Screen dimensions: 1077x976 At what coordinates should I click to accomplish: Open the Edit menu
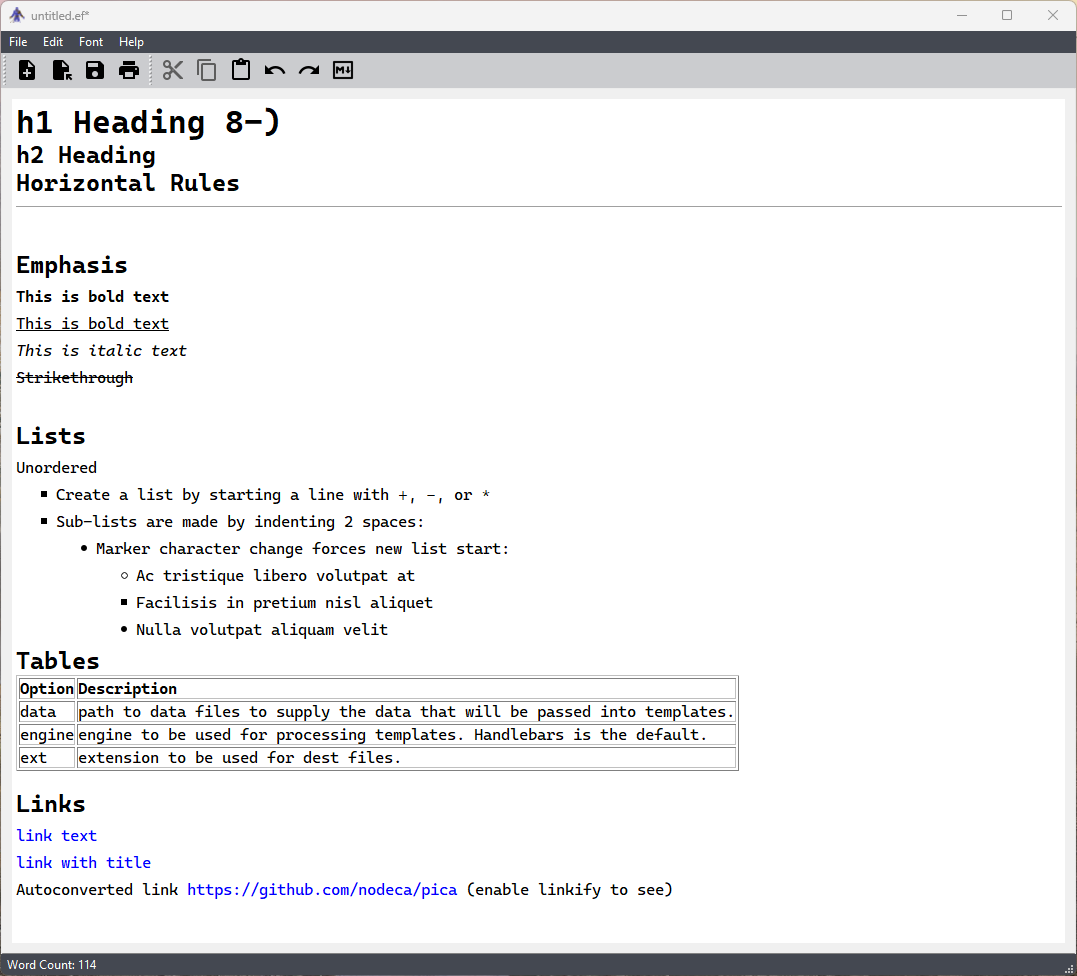53,42
